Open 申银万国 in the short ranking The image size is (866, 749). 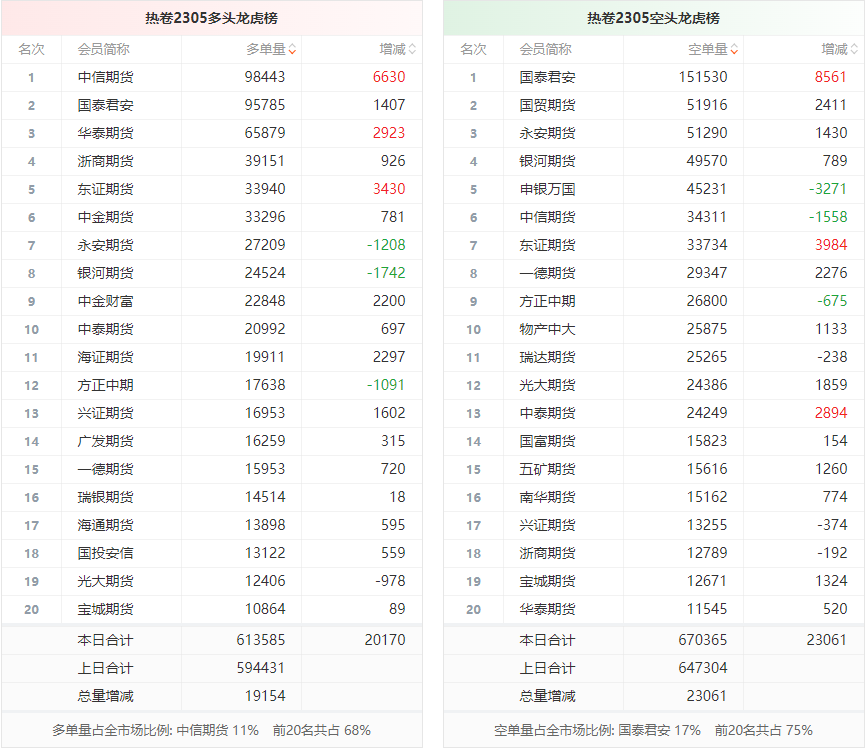coord(547,189)
